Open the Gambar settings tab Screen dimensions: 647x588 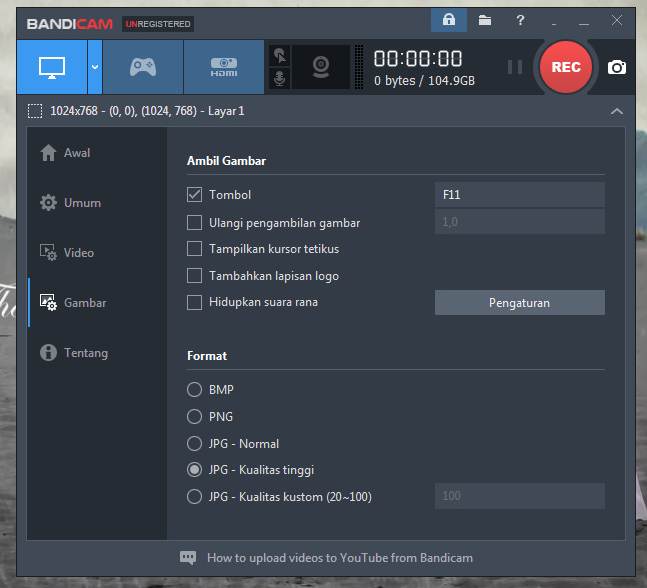pyautogui.click(x=95, y=302)
